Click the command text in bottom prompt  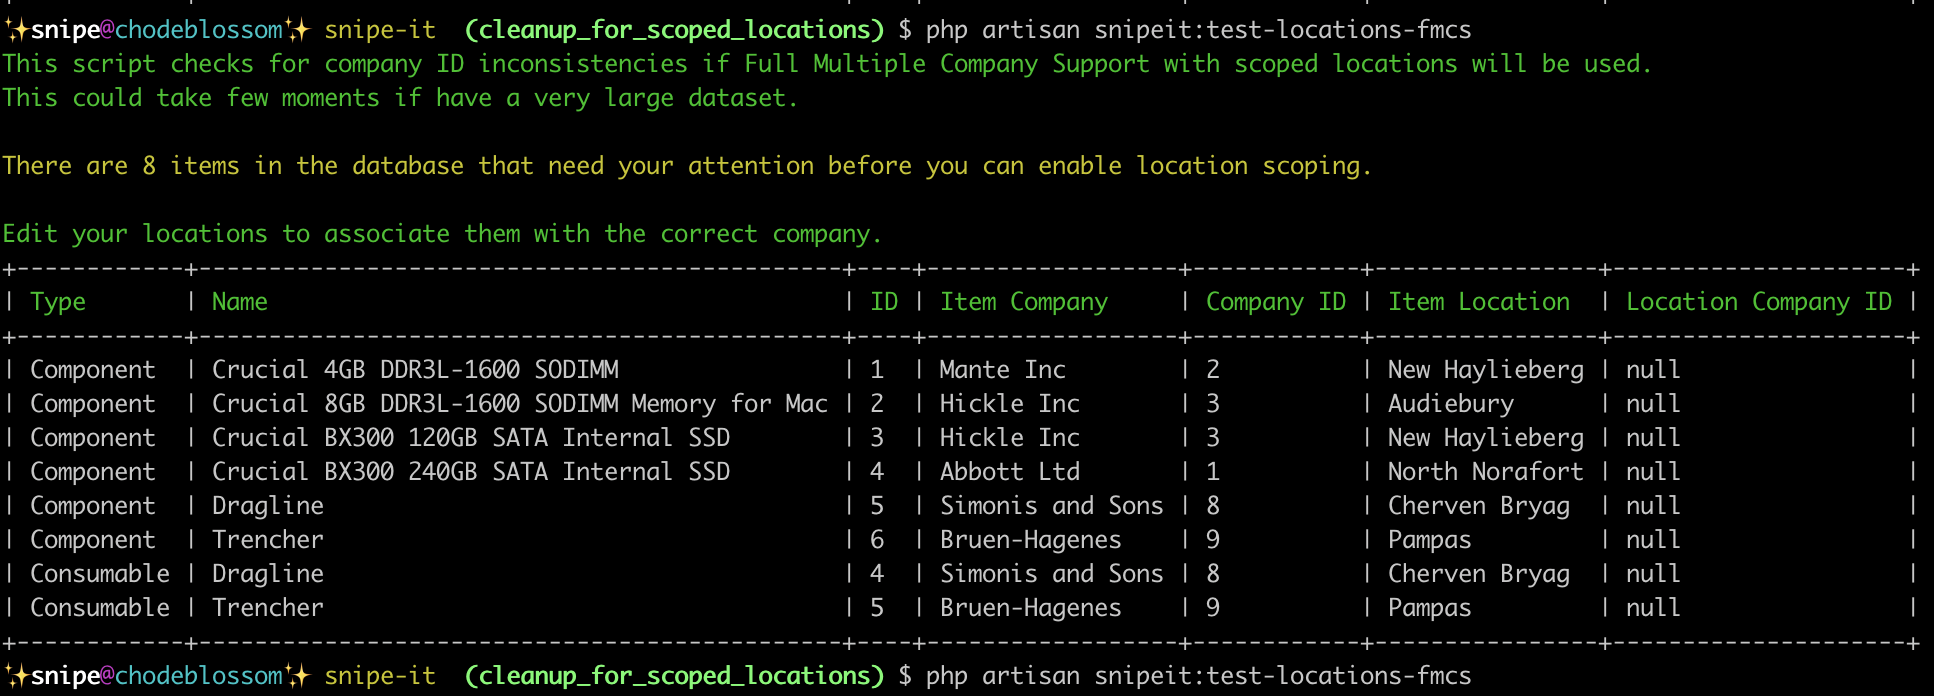1199,676
